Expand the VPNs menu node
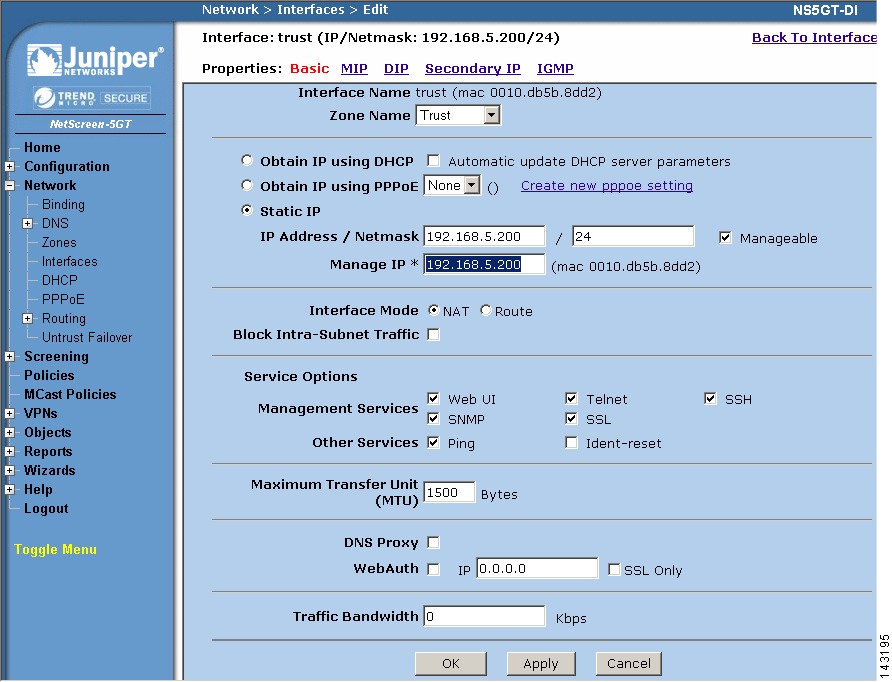The height and width of the screenshot is (682, 892). click(x=10, y=414)
